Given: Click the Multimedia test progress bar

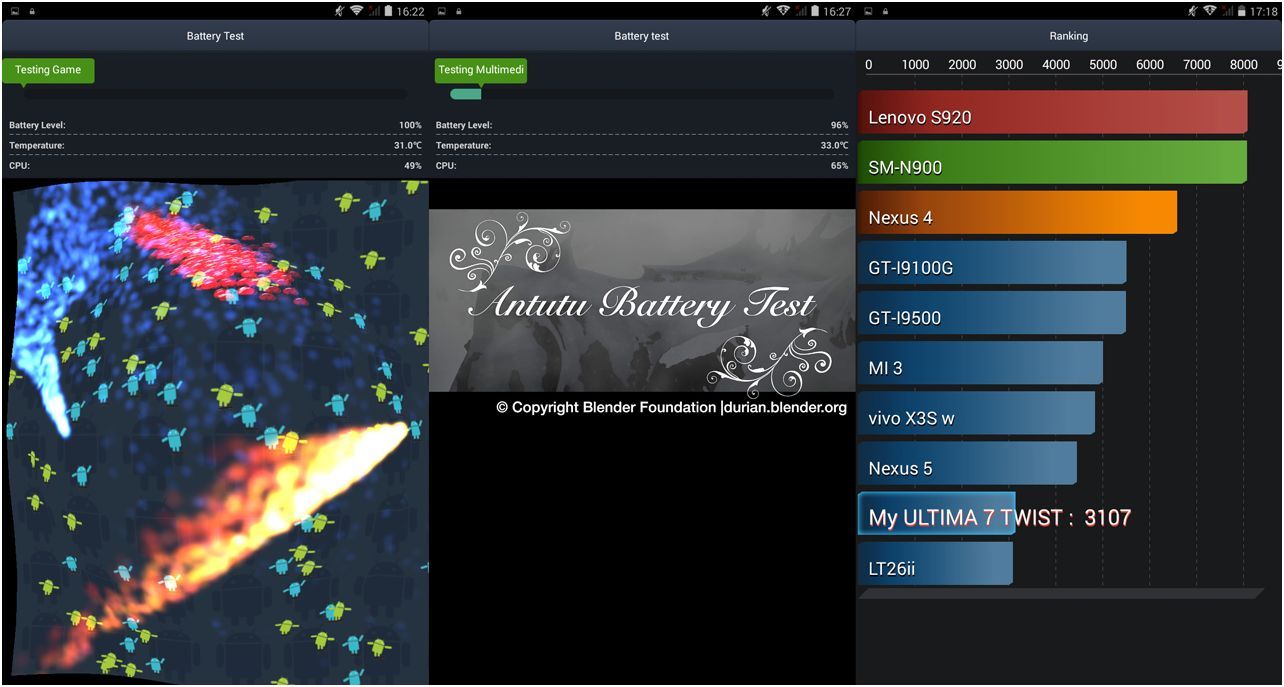Looking at the screenshot, I should point(641,94).
